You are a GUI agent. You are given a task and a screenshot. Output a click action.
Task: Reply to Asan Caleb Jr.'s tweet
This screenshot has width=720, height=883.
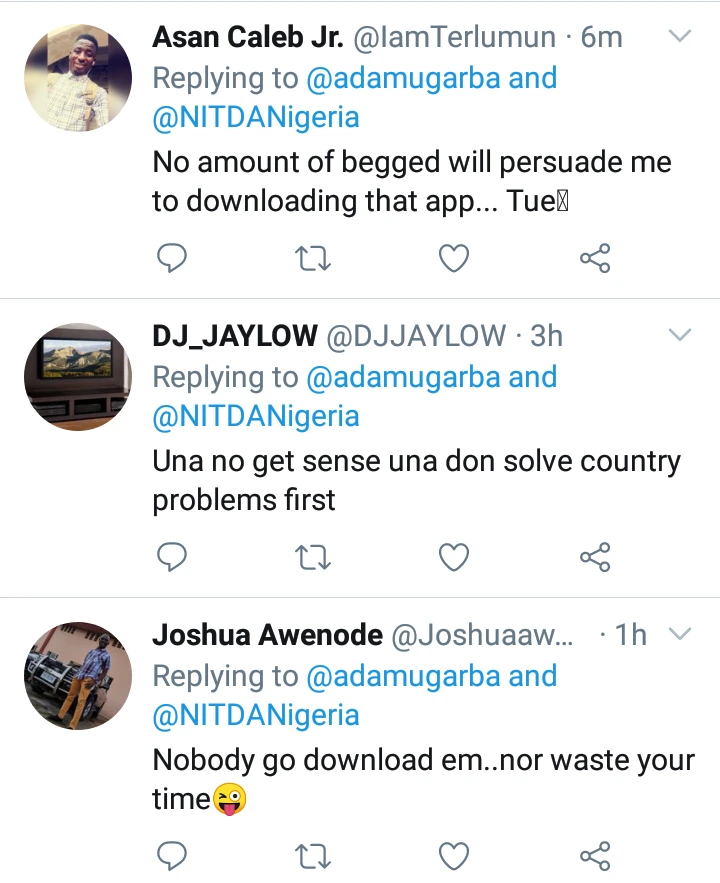pos(173,259)
